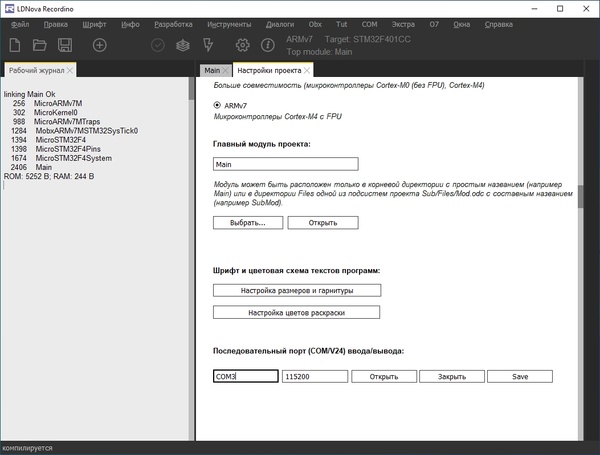Click Настройка цветов раскраски button
Viewport: 600px width, 455px height.
click(296, 312)
